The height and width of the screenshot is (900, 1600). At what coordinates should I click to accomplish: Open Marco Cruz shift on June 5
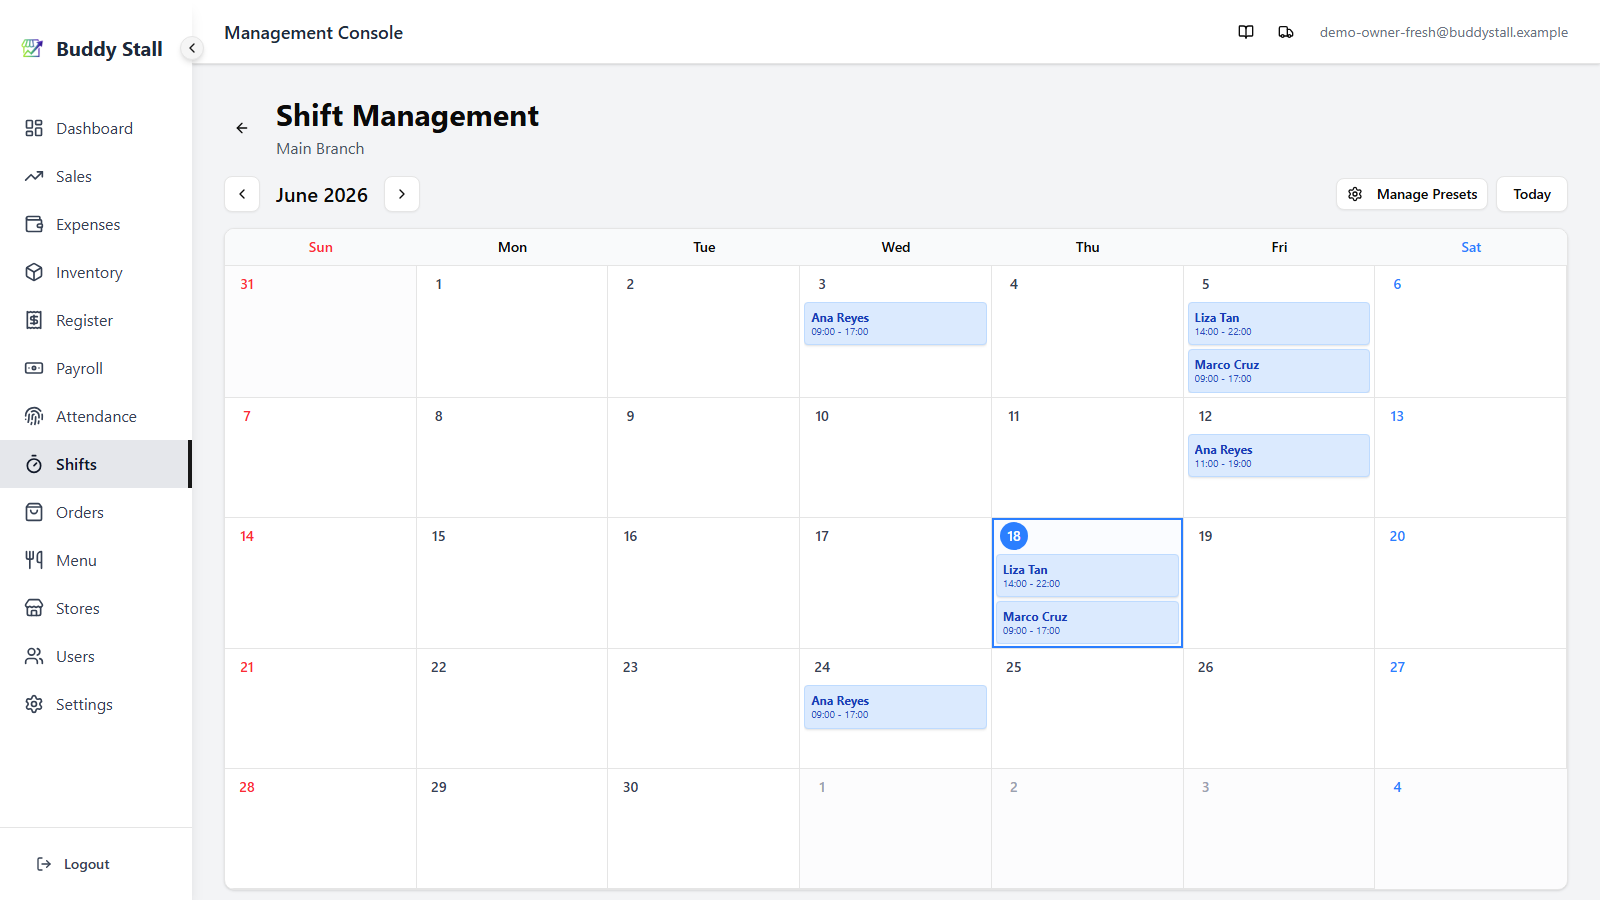coord(1279,371)
